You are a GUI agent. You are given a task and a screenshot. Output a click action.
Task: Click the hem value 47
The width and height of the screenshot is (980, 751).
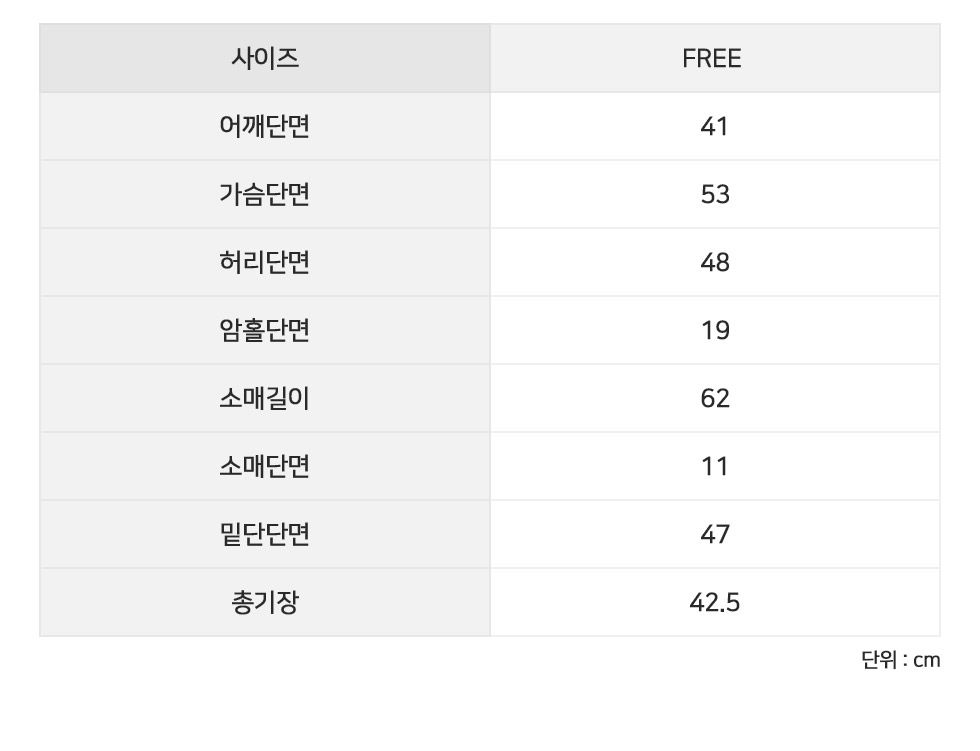pyautogui.click(x=715, y=534)
